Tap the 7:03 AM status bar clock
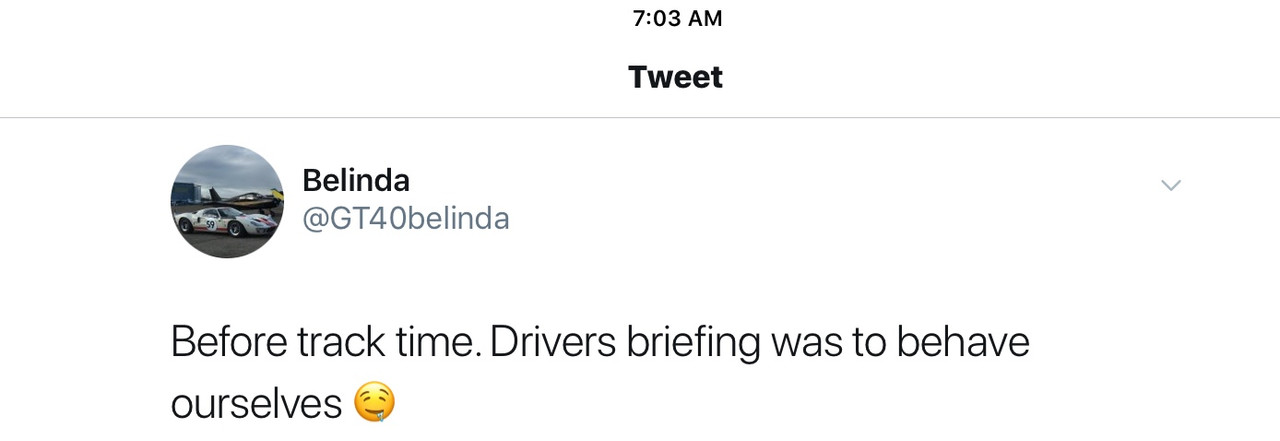Image resolution: width=1280 pixels, height=441 pixels. (x=677, y=18)
